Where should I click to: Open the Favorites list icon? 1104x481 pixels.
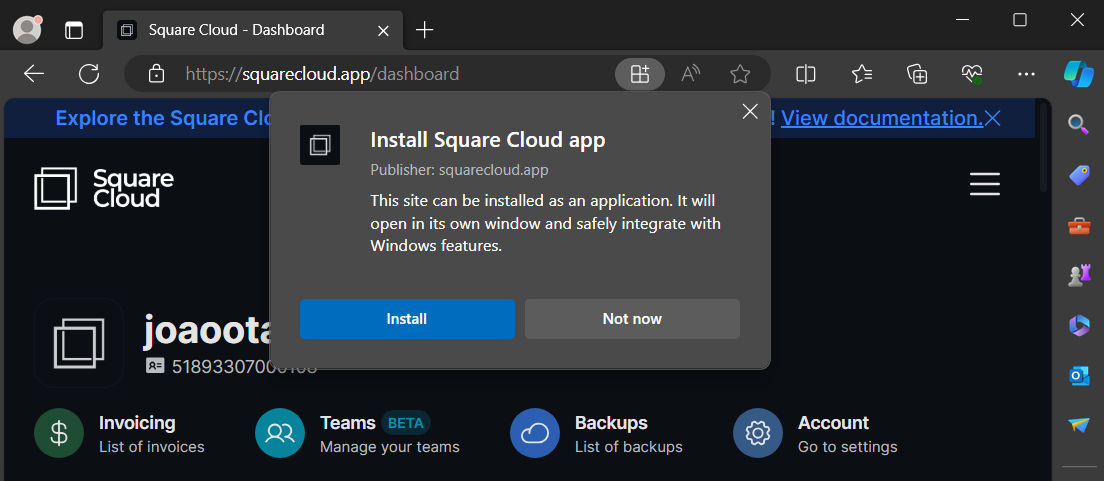[862, 74]
